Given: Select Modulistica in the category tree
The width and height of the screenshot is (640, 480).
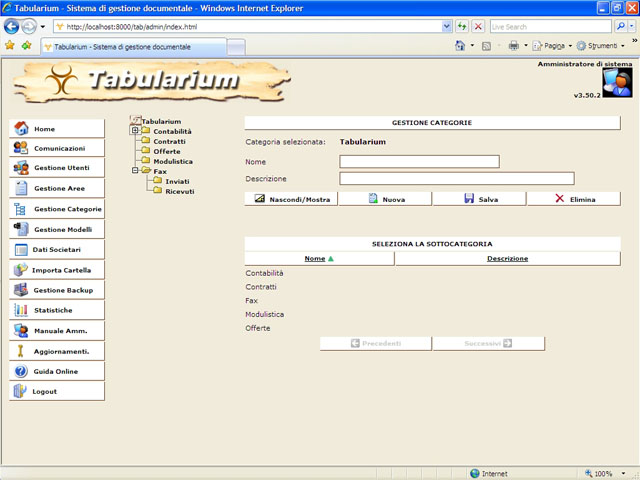Looking at the screenshot, I should tap(173, 161).
